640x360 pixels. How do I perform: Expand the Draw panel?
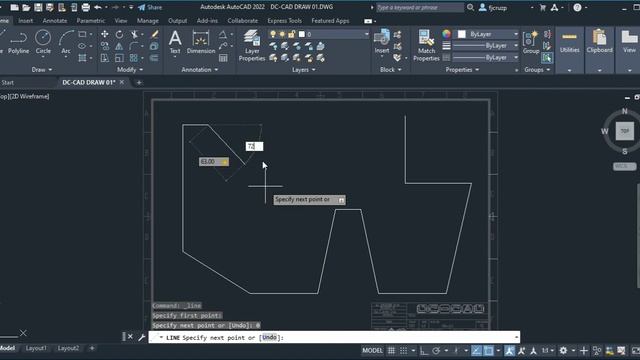42,70
